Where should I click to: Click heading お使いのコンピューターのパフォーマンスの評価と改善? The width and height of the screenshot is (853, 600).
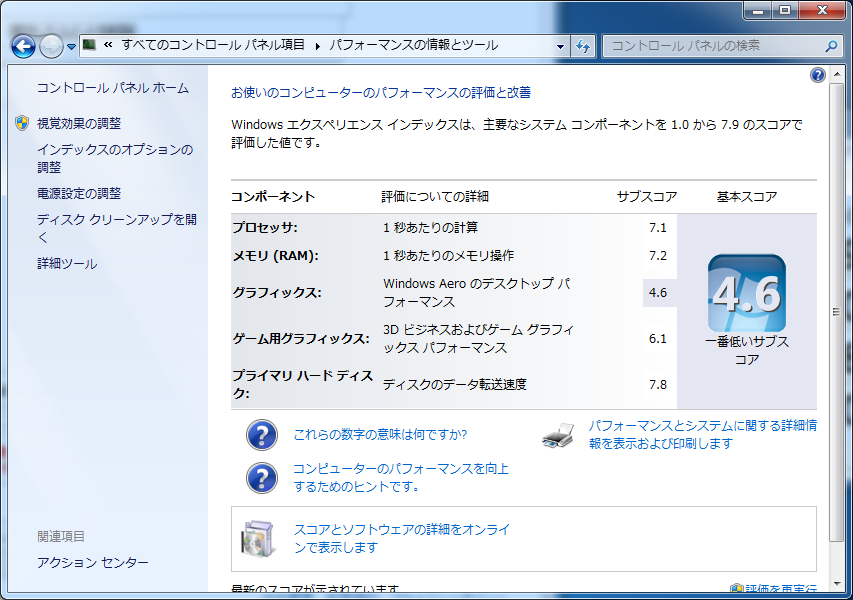click(x=381, y=92)
